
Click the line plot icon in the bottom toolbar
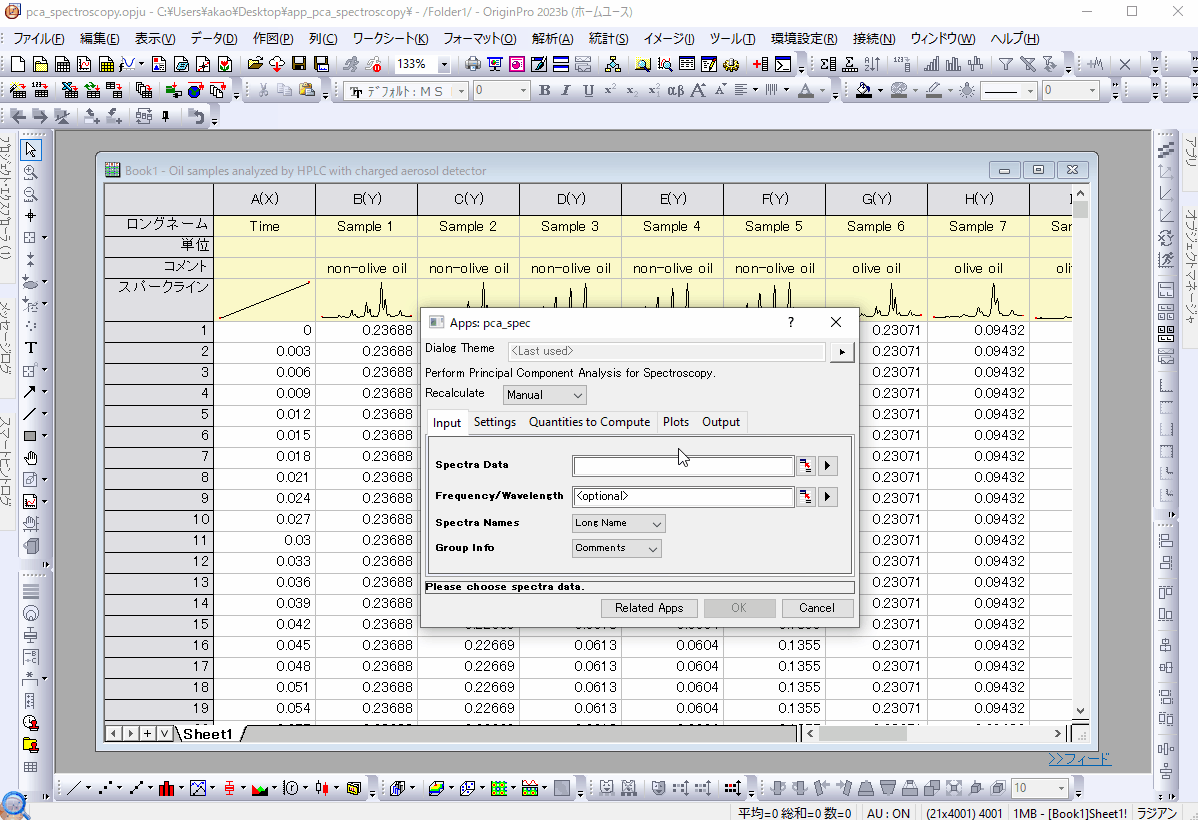pyautogui.click(x=73, y=788)
